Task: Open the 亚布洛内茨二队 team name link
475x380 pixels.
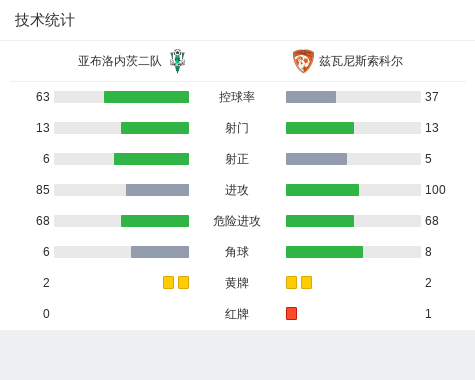Action: pos(120,61)
